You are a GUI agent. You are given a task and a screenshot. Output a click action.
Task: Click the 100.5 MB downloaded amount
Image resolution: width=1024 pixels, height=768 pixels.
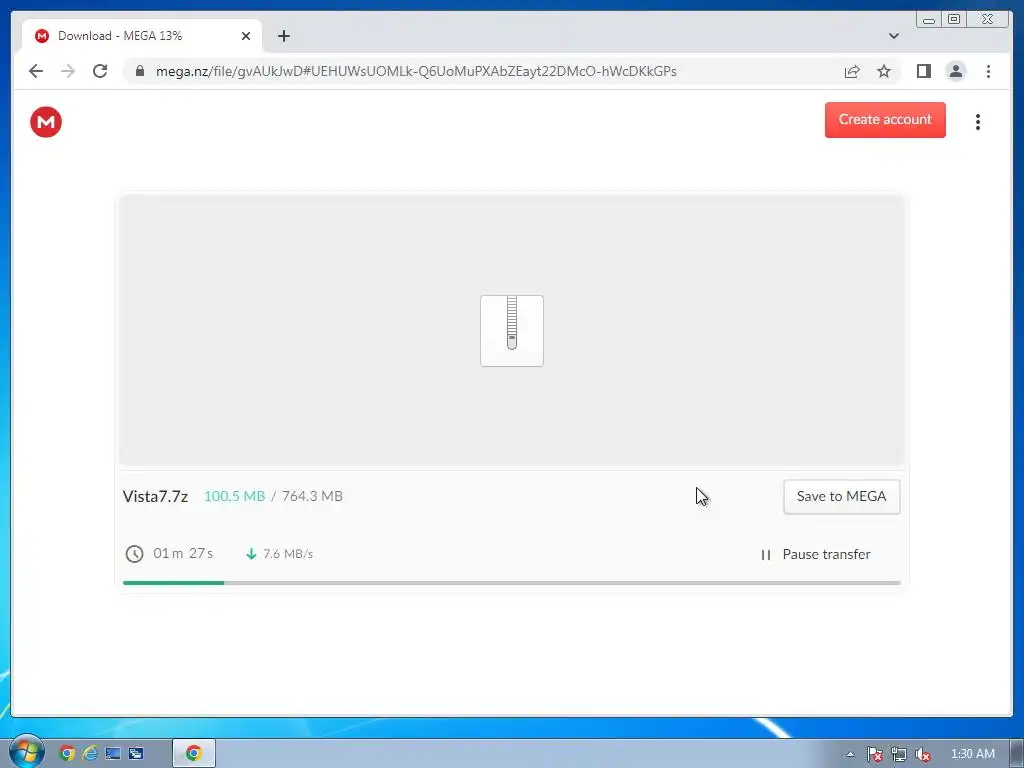point(234,496)
